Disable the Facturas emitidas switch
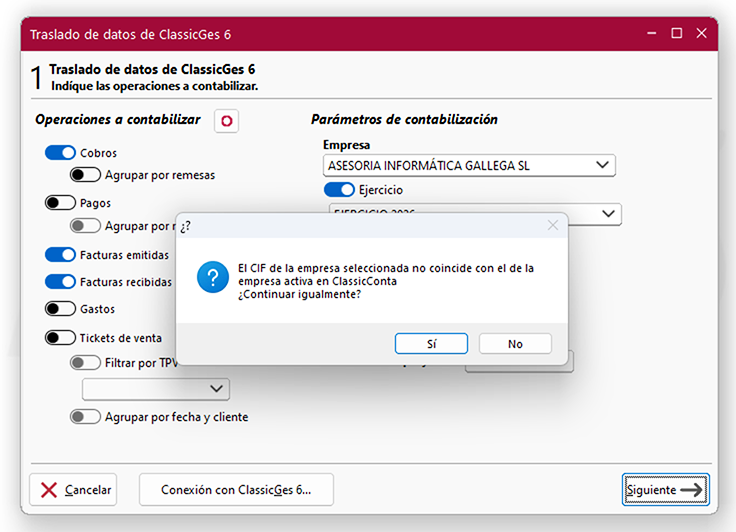The image size is (736, 532). (x=61, y=255)
